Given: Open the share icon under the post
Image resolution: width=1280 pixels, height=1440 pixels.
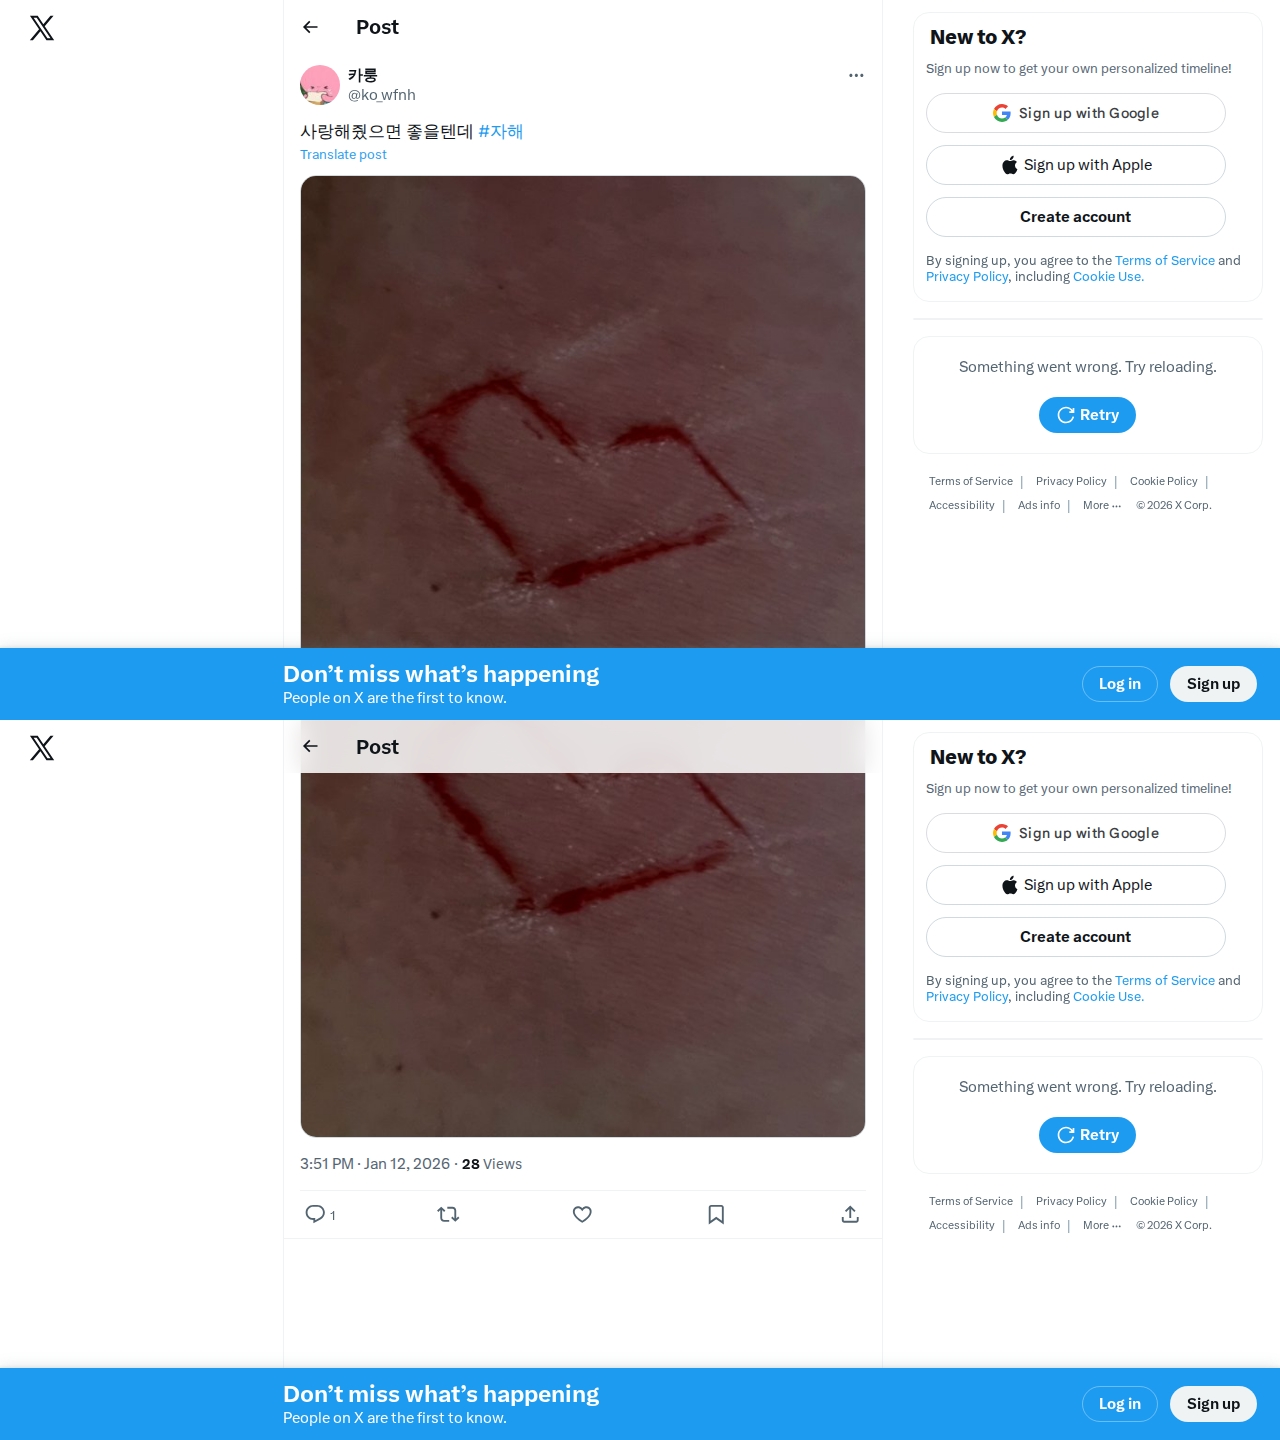Looking at the screenshot, I should tap(850, 1214).
